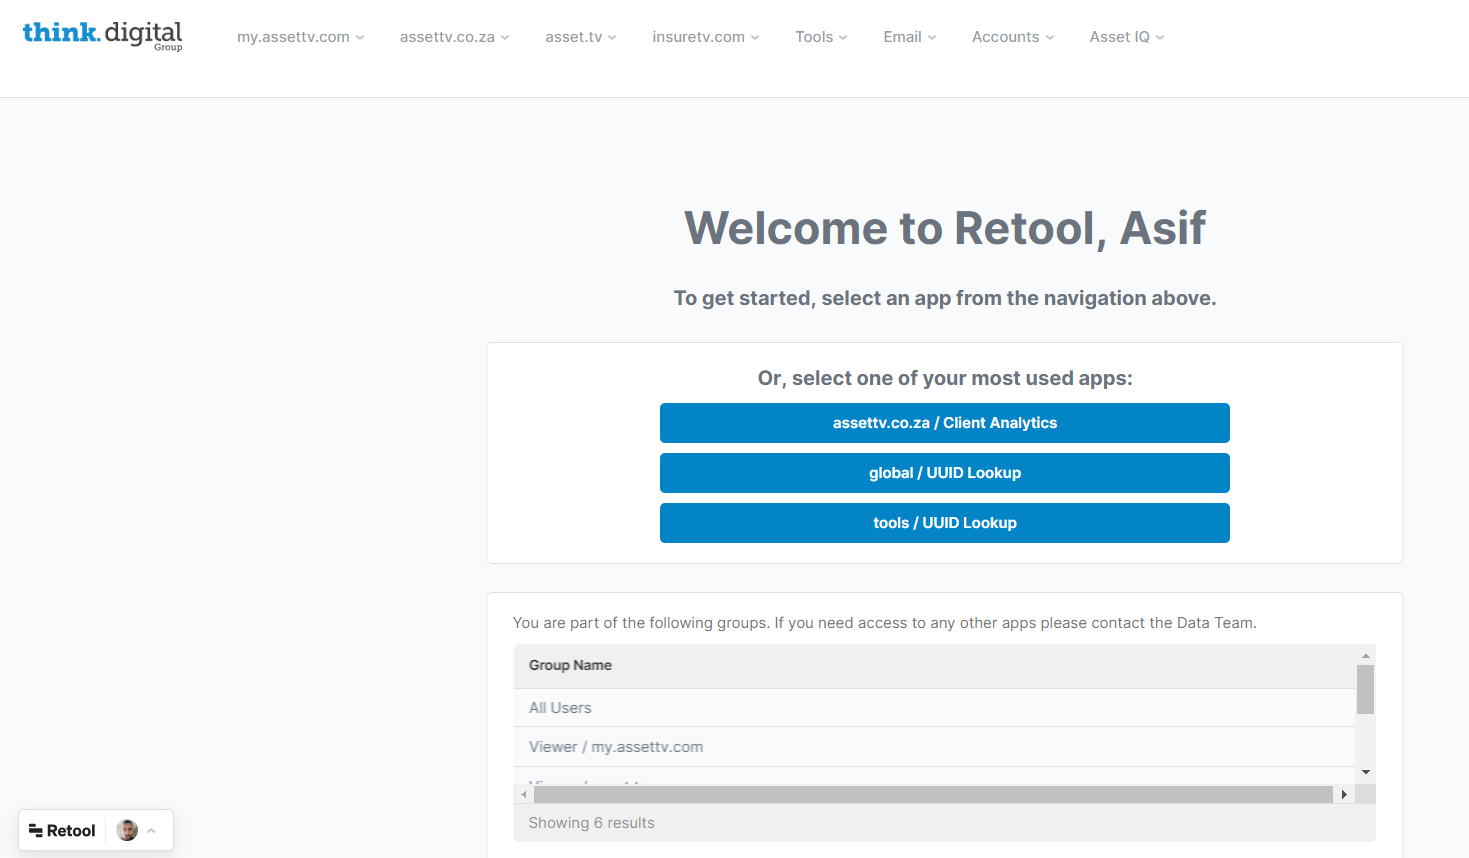Image resolution: width=1469 pixels, height=858 pixels.
Task: Launch assettv.co.za / Client Analytics app
Action: click(x=944, y=423)
